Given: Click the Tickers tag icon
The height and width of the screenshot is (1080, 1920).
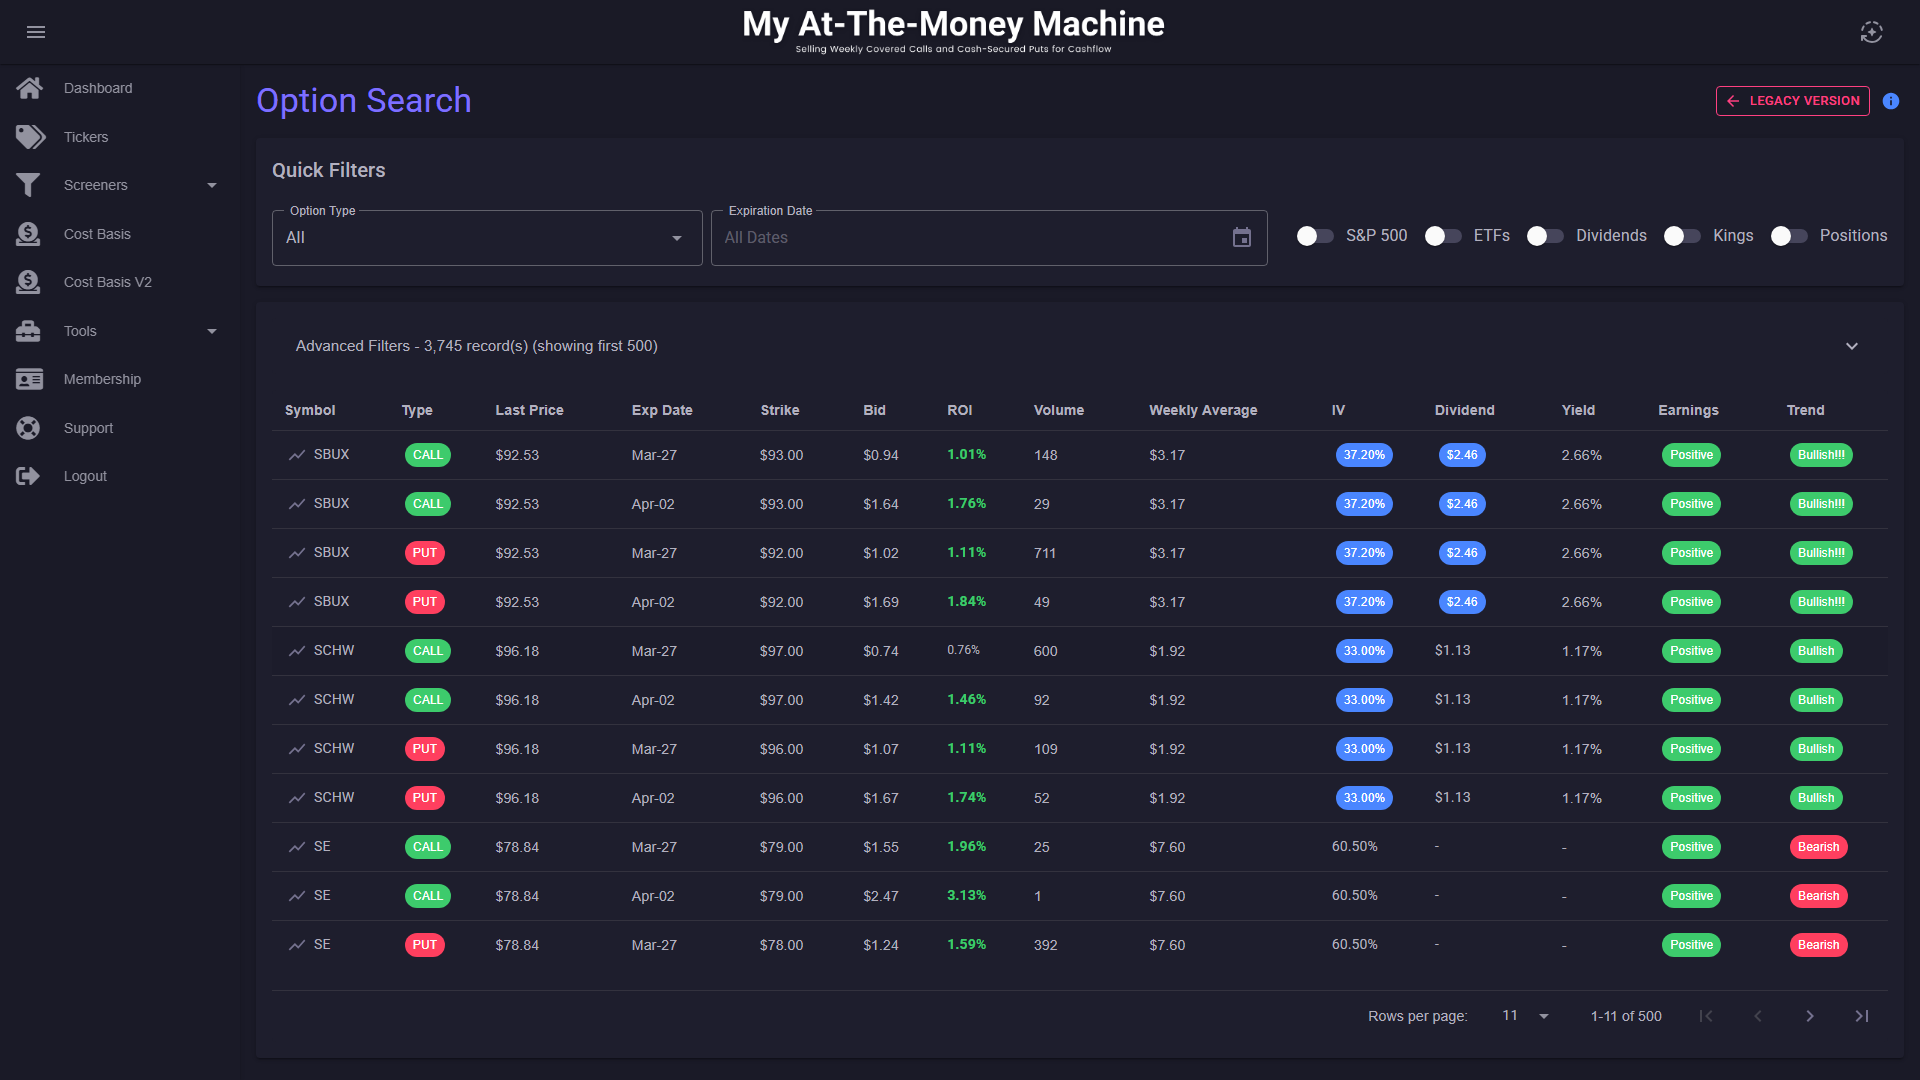Looking at the screenshot, I should [x=30, y=137].
